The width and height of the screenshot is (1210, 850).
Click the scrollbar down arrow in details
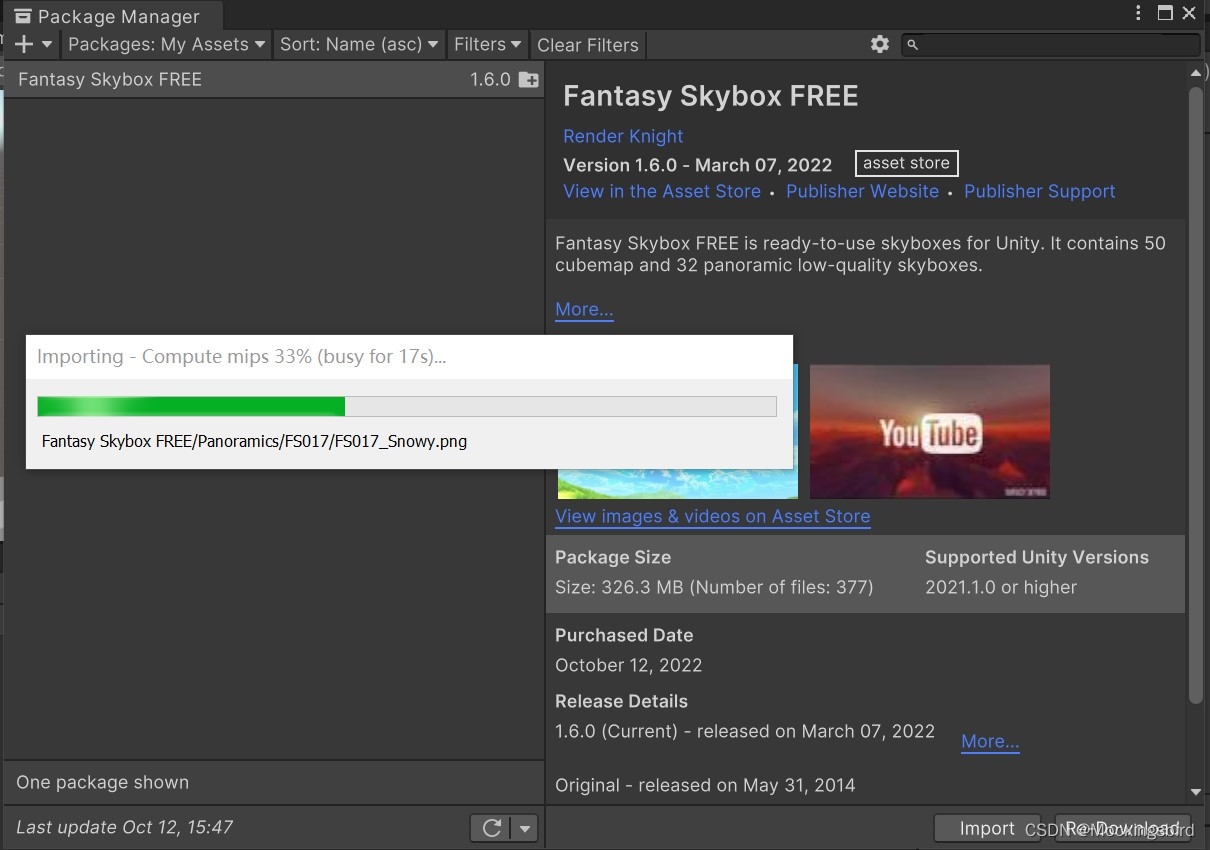click(1196, 792)
